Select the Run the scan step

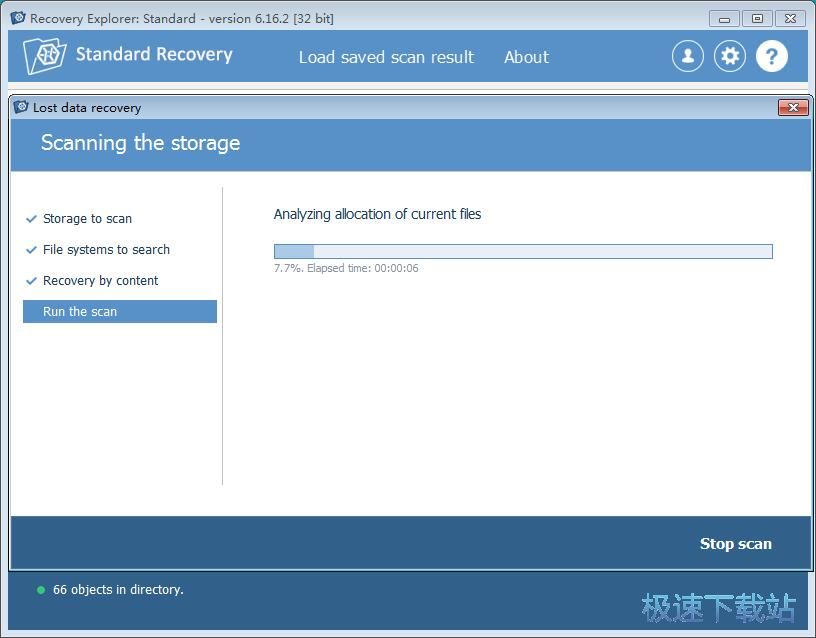(120, 311)
